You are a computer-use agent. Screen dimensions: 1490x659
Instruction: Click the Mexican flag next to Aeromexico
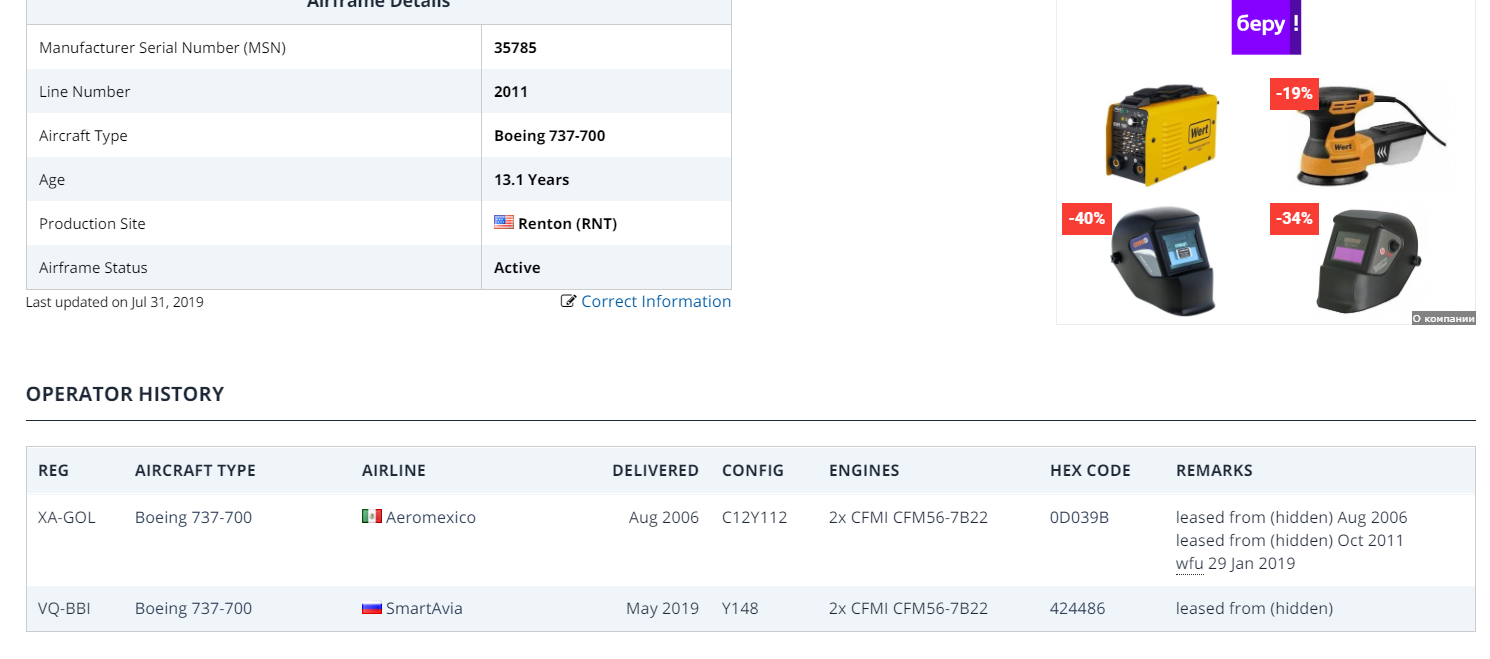[371, 517]
